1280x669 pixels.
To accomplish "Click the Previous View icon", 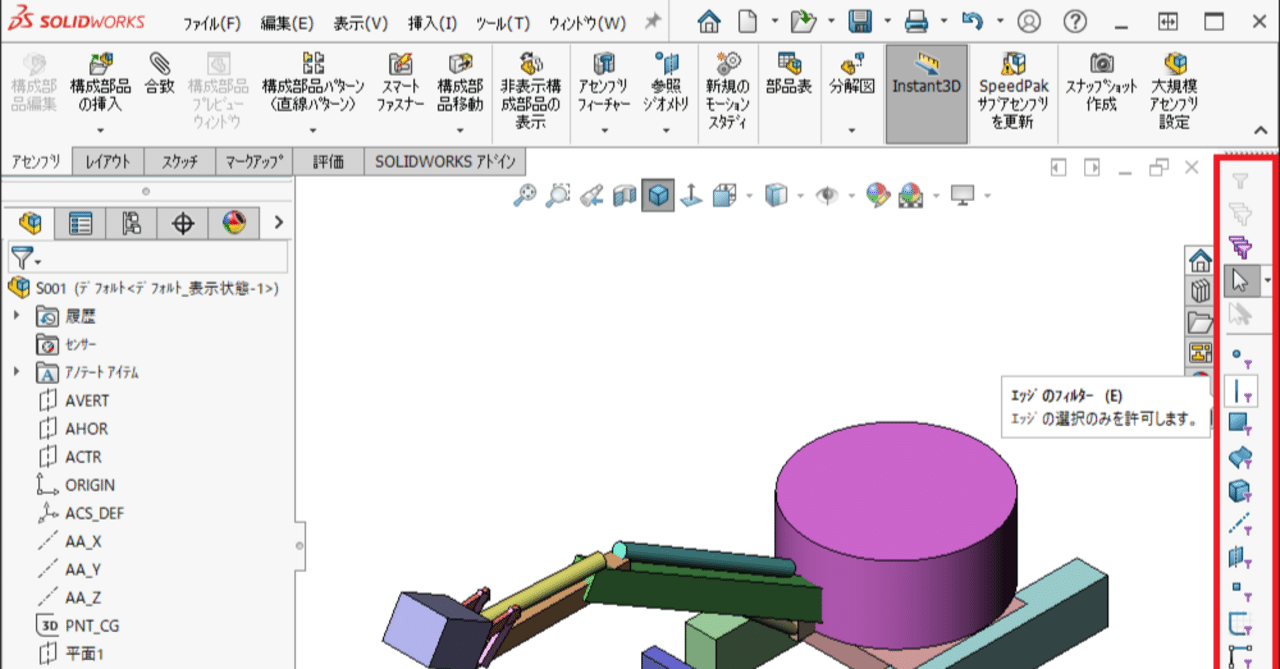I will click(592, 195).
